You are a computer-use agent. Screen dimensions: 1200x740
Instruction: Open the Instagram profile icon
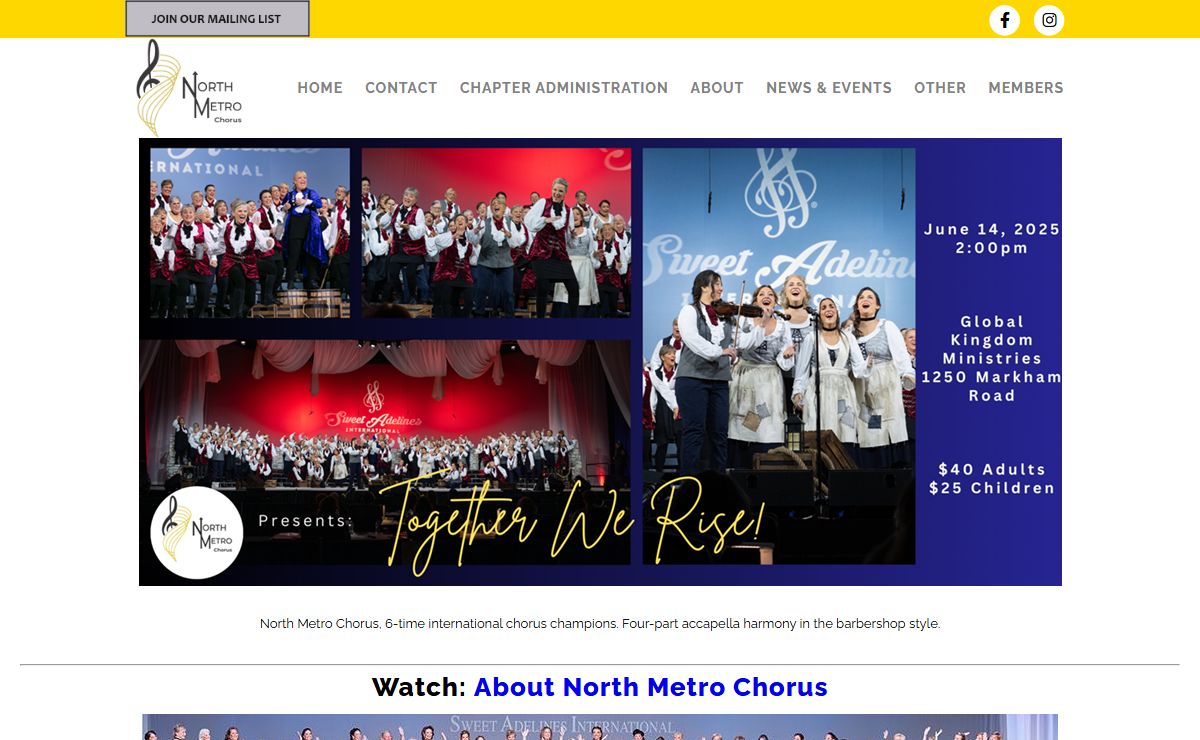(1049, 20)
